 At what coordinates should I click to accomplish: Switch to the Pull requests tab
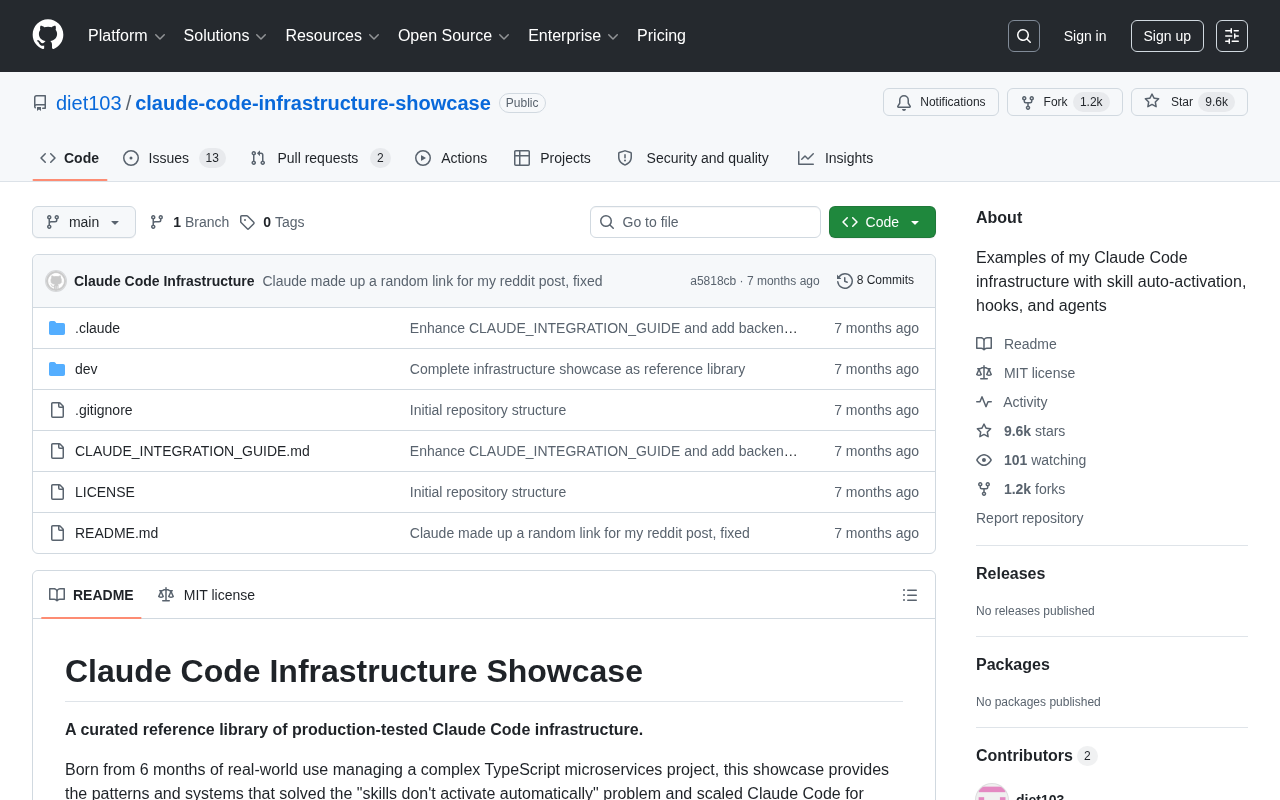tap(320, 158)
